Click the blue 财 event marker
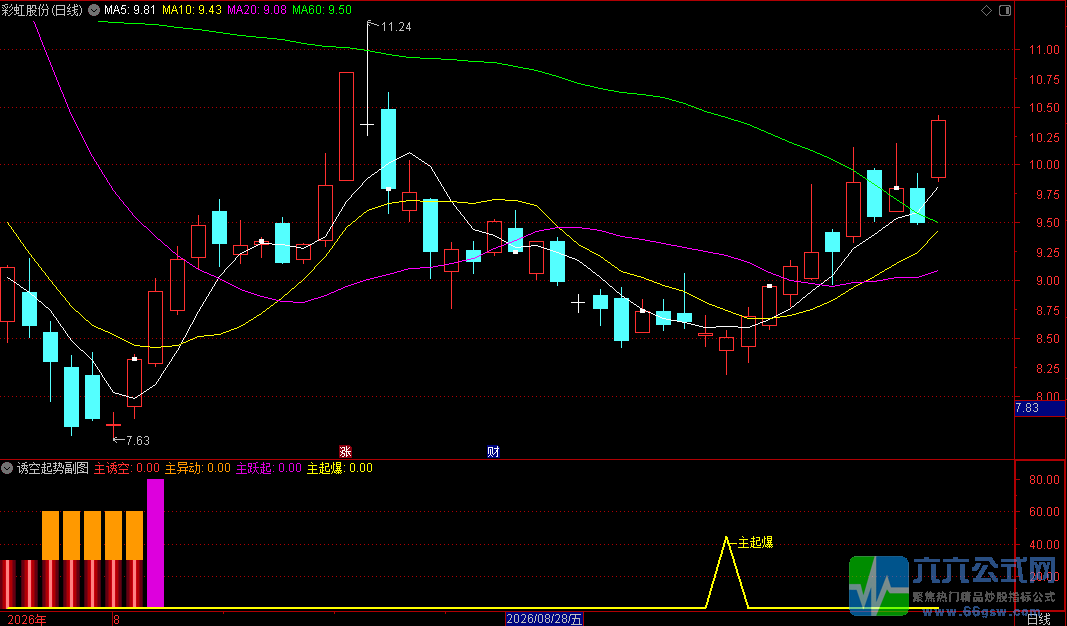Viewport: 1067px width, 626px height. 493,451
